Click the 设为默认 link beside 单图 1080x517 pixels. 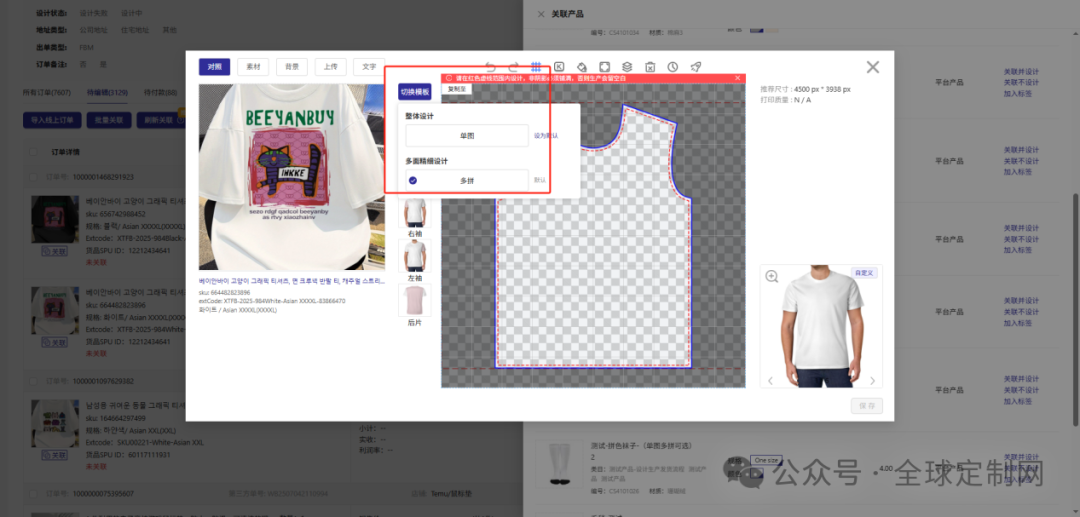point(546,135)
